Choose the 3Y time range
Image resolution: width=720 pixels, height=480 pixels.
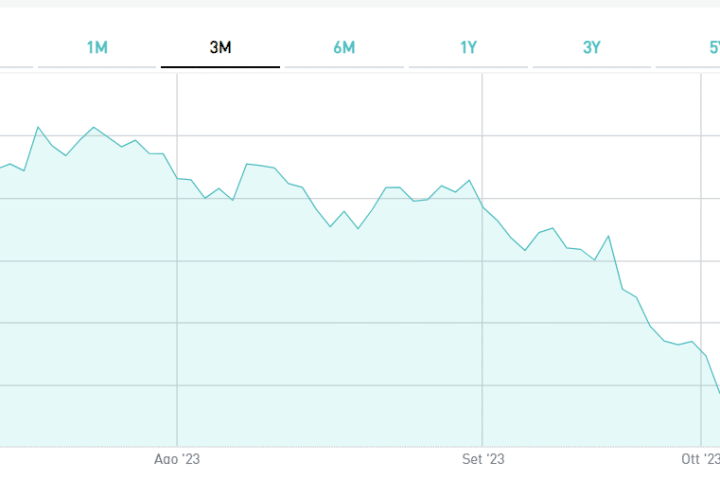click(592, 47)
